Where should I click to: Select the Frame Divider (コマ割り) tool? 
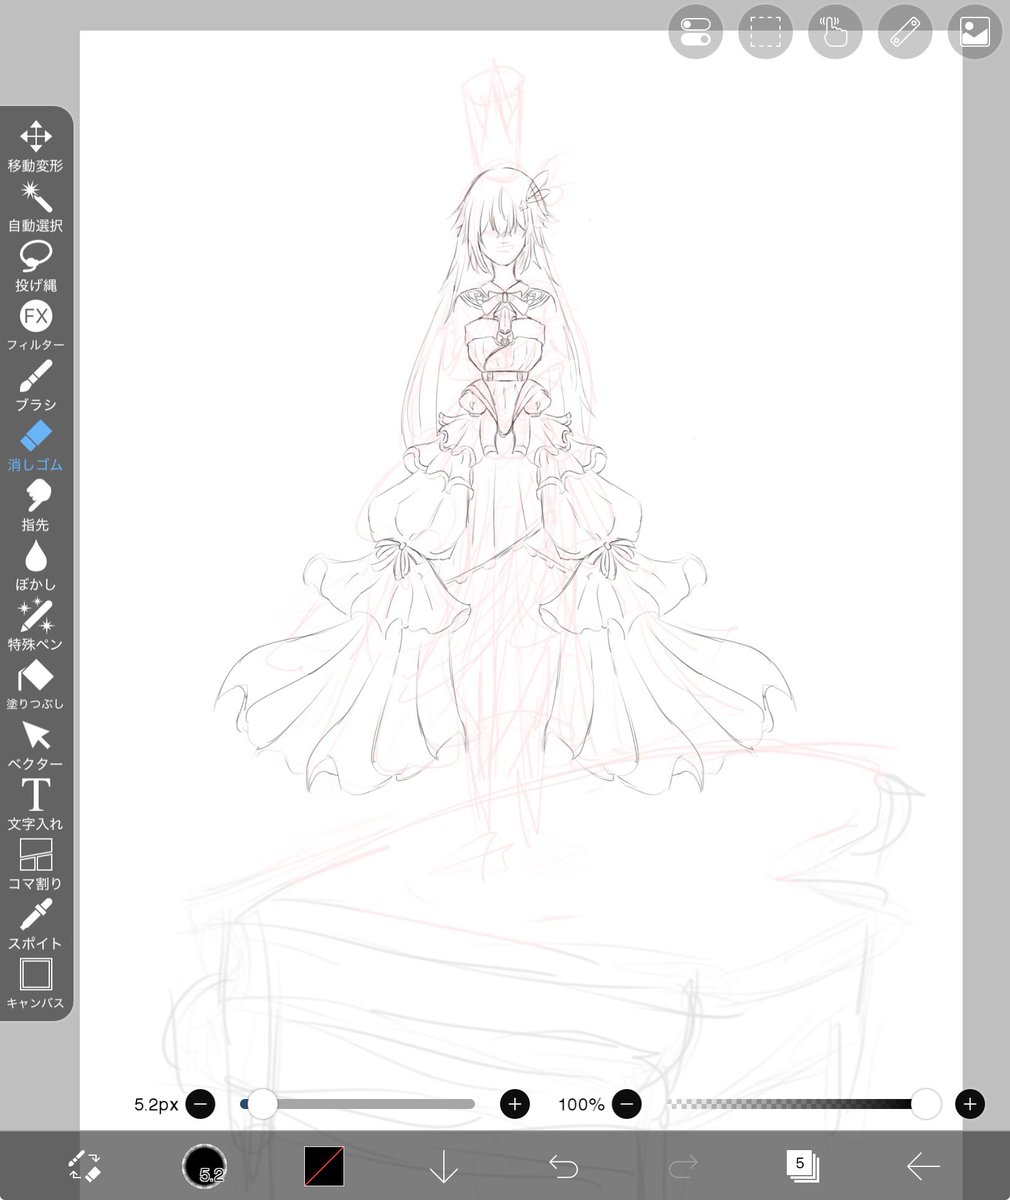pyautogui.click(x=36, y=866)
